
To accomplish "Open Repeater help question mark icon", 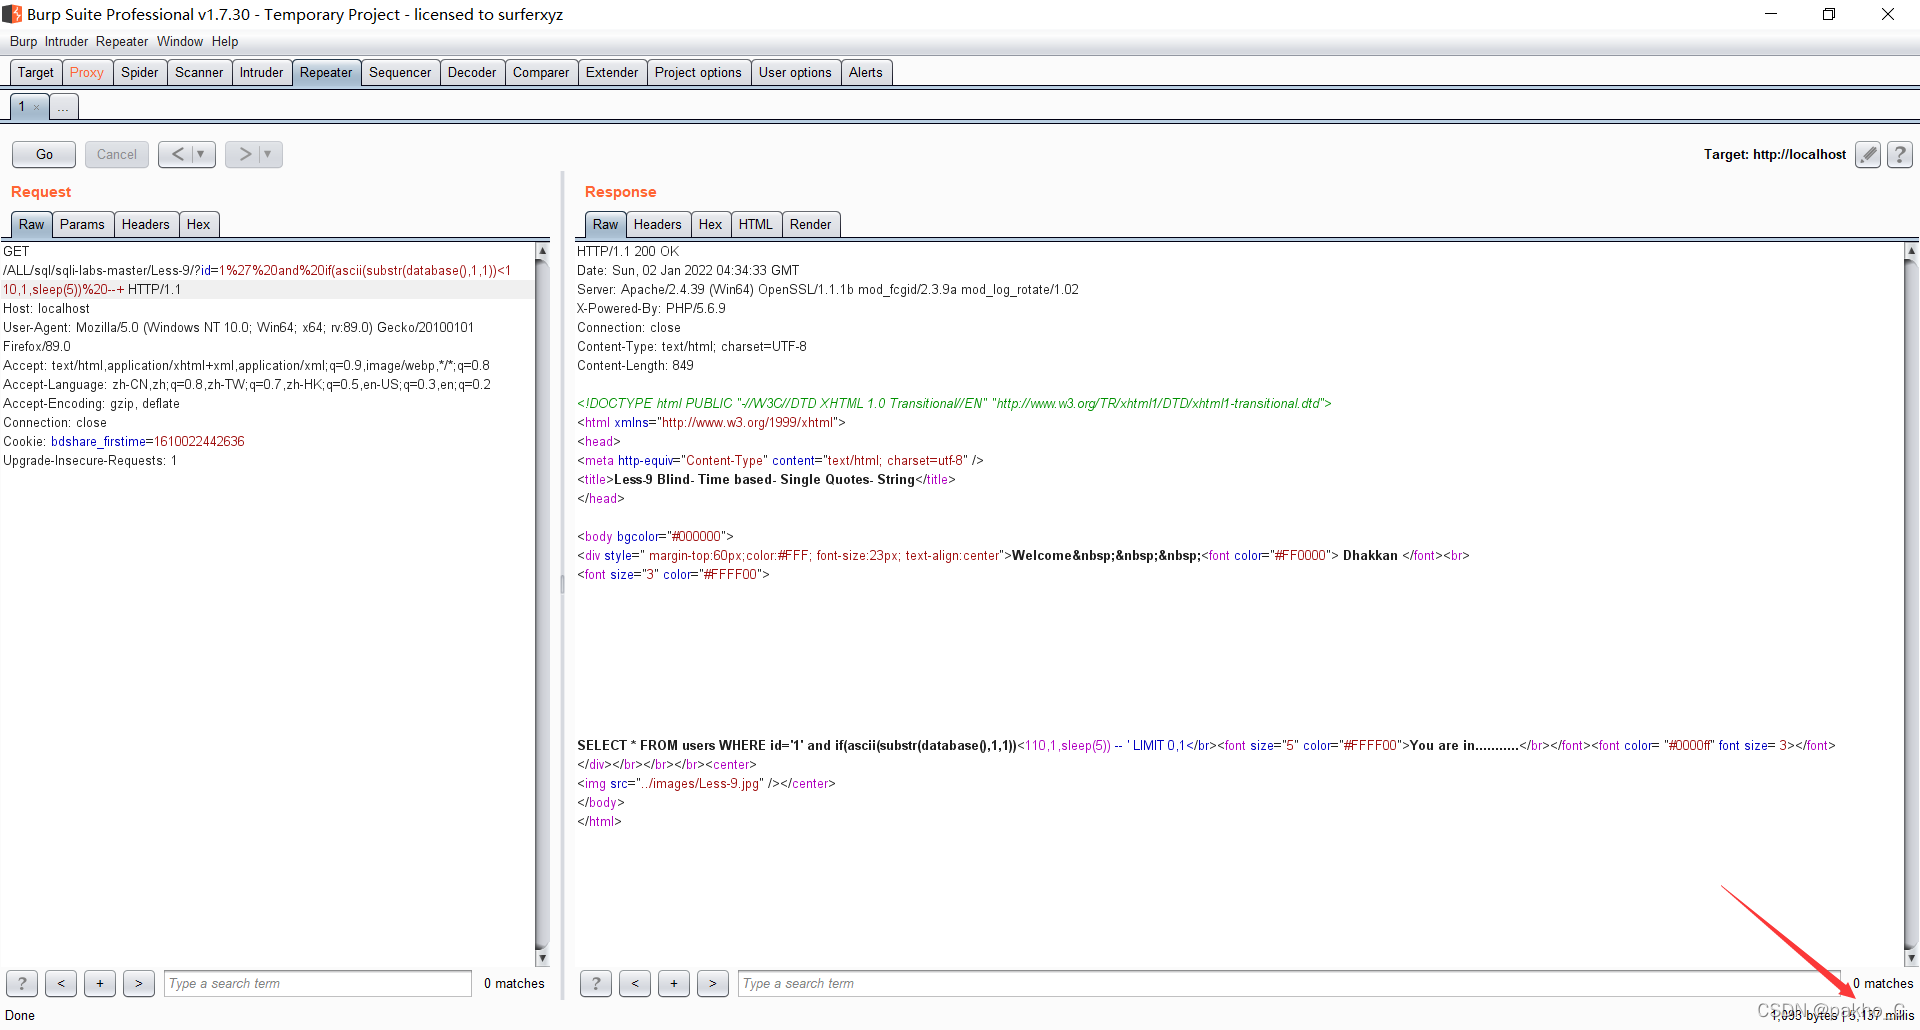I will click(1900, 154).
